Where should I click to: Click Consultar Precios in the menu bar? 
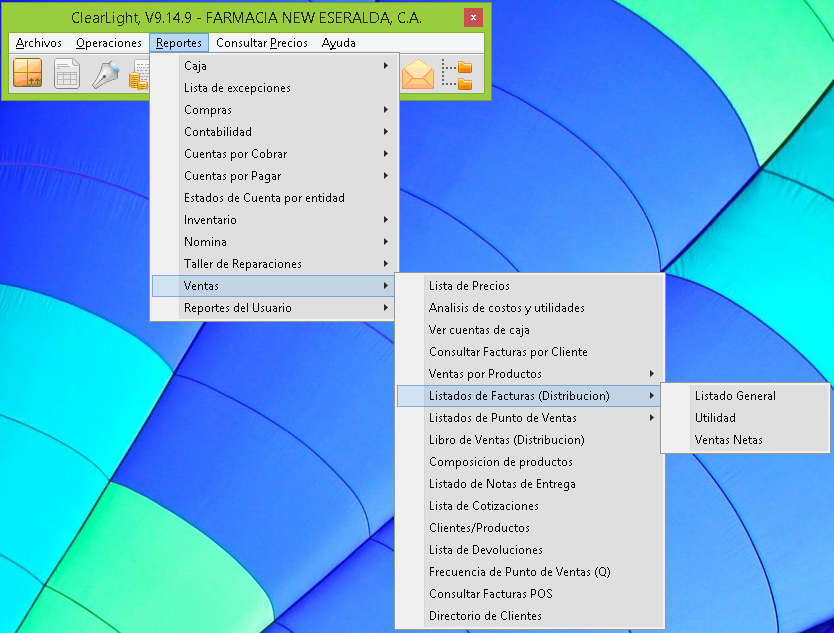pos(262,43)
